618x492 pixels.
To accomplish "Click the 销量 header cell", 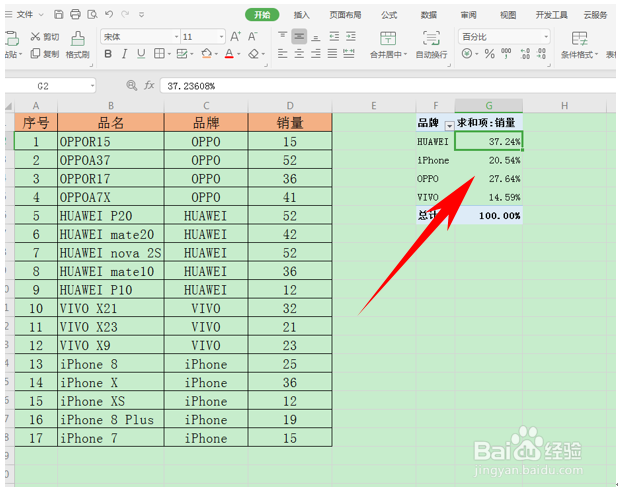I will [290, 123].
